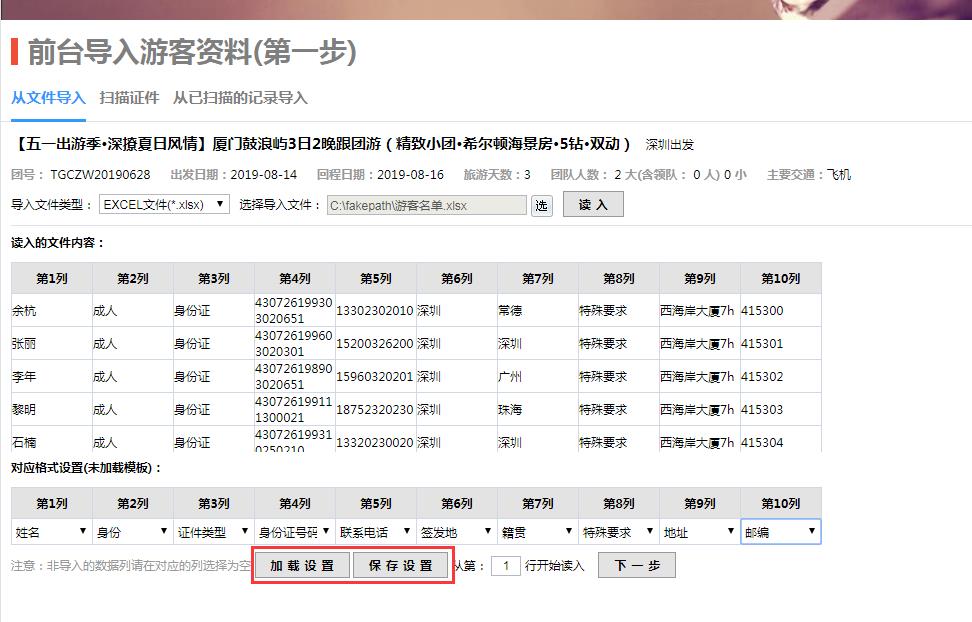
Task: Click the file path input field
Action: 426,205
